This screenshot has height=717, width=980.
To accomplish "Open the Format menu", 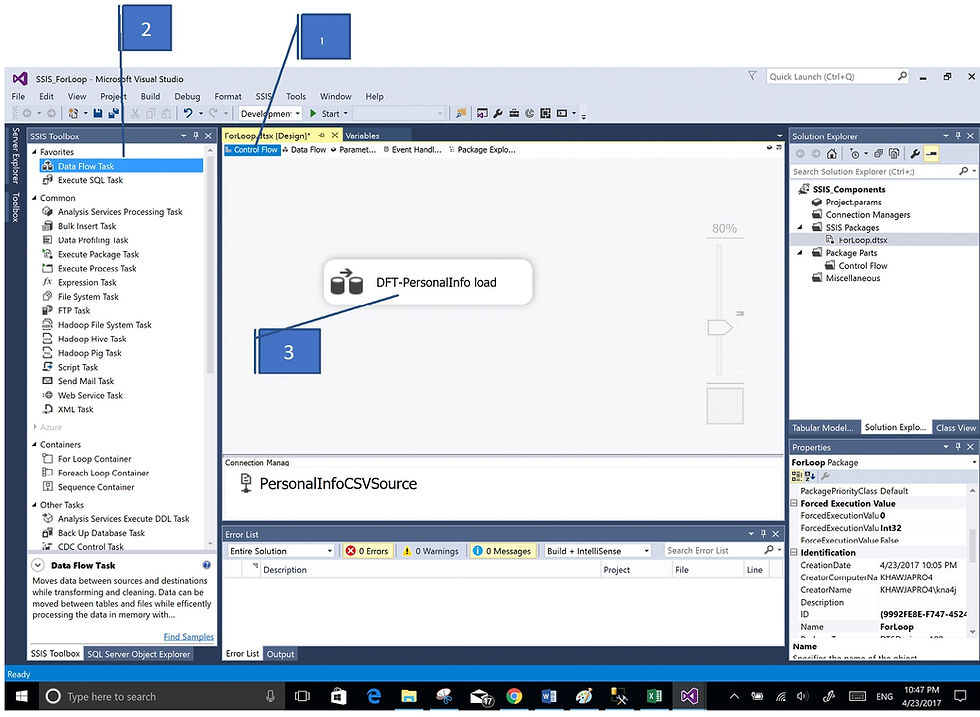I will (228, 96).
